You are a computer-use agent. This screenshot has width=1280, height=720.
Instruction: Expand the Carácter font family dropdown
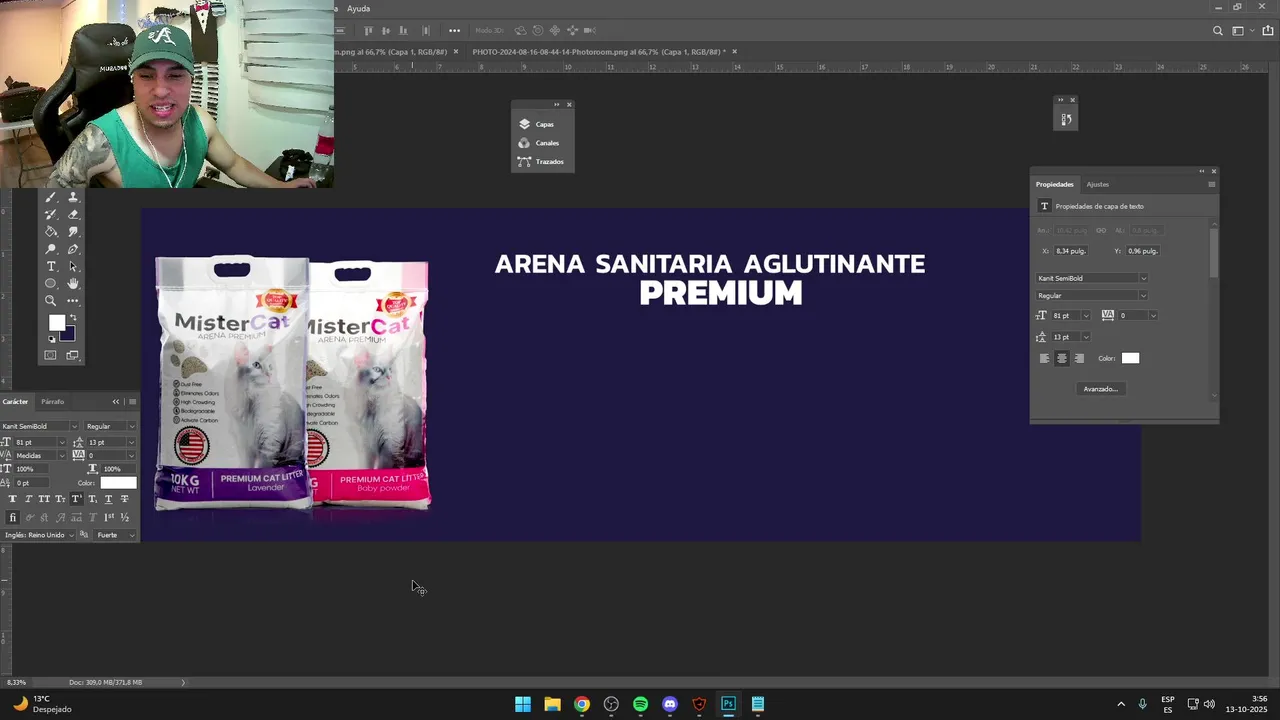click(x=74, y=427)
